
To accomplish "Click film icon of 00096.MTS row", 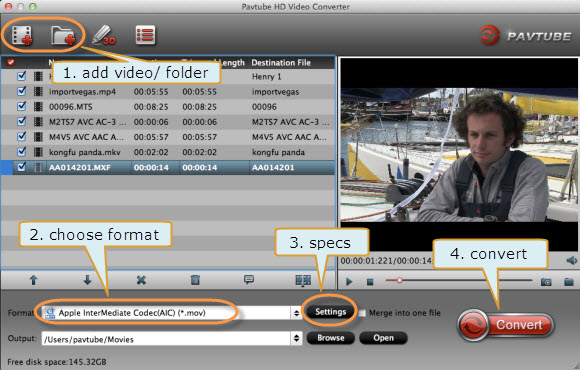I will pos(38,107).
